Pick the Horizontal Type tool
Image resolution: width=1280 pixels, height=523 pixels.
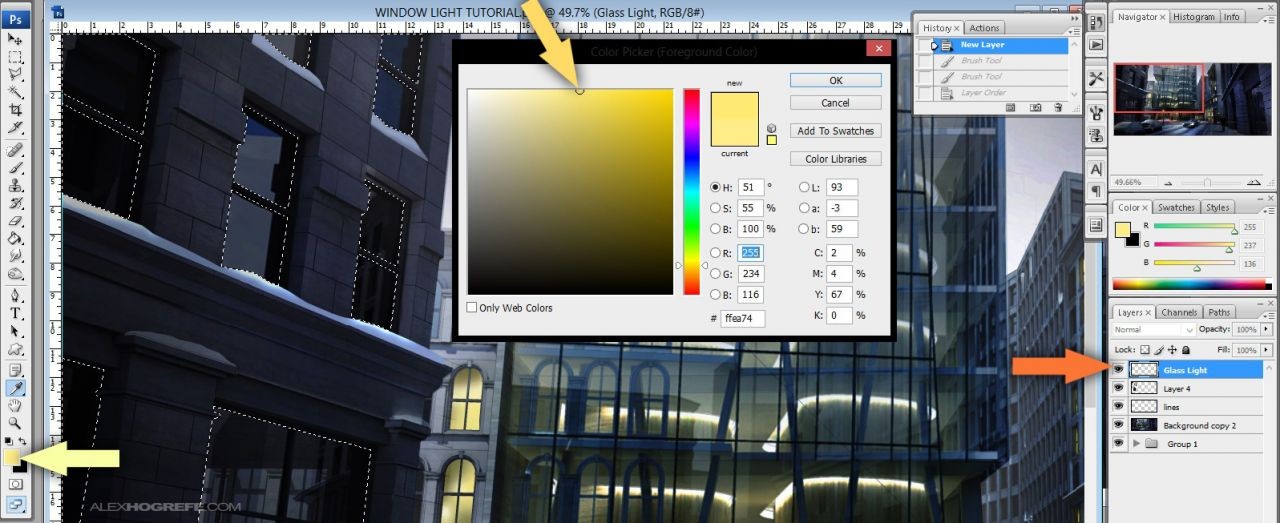(15, 313)
